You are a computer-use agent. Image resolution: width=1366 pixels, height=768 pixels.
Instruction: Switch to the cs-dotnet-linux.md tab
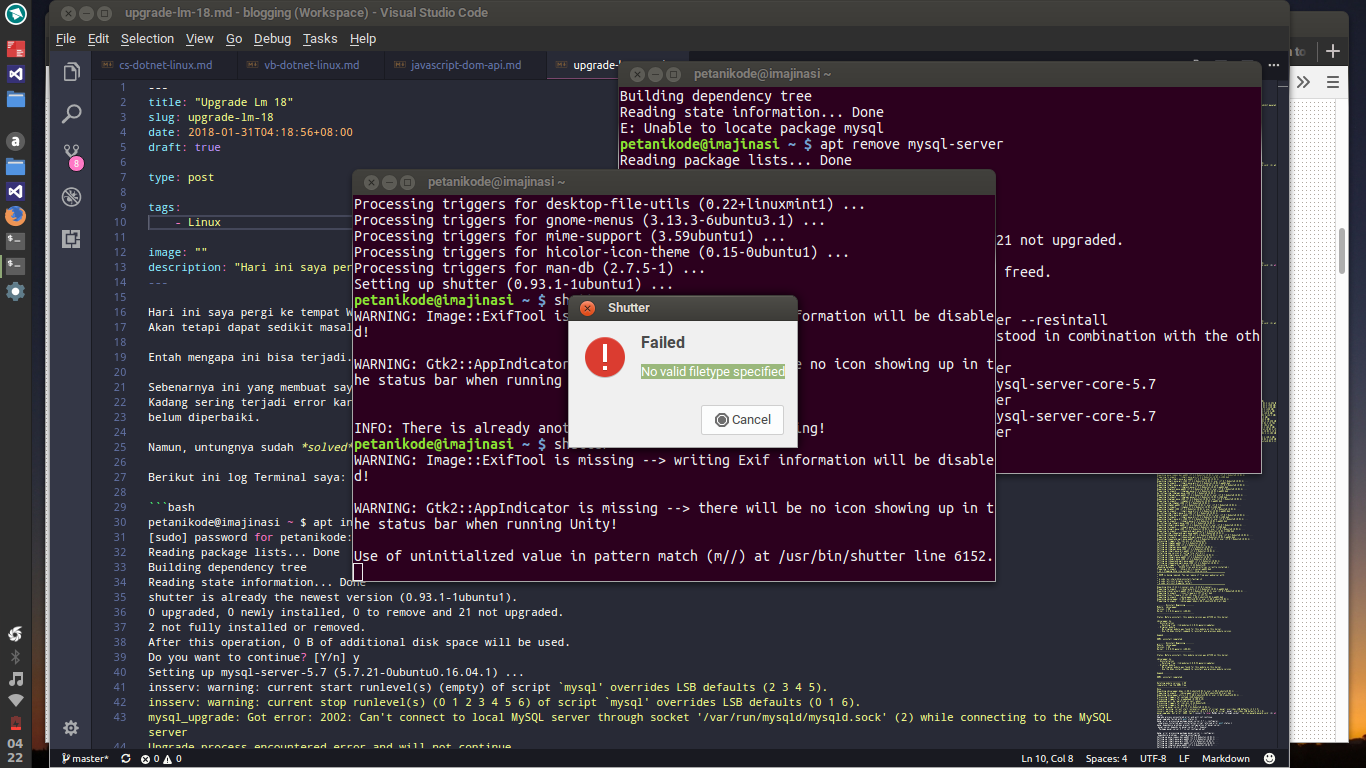click(165, 65)
